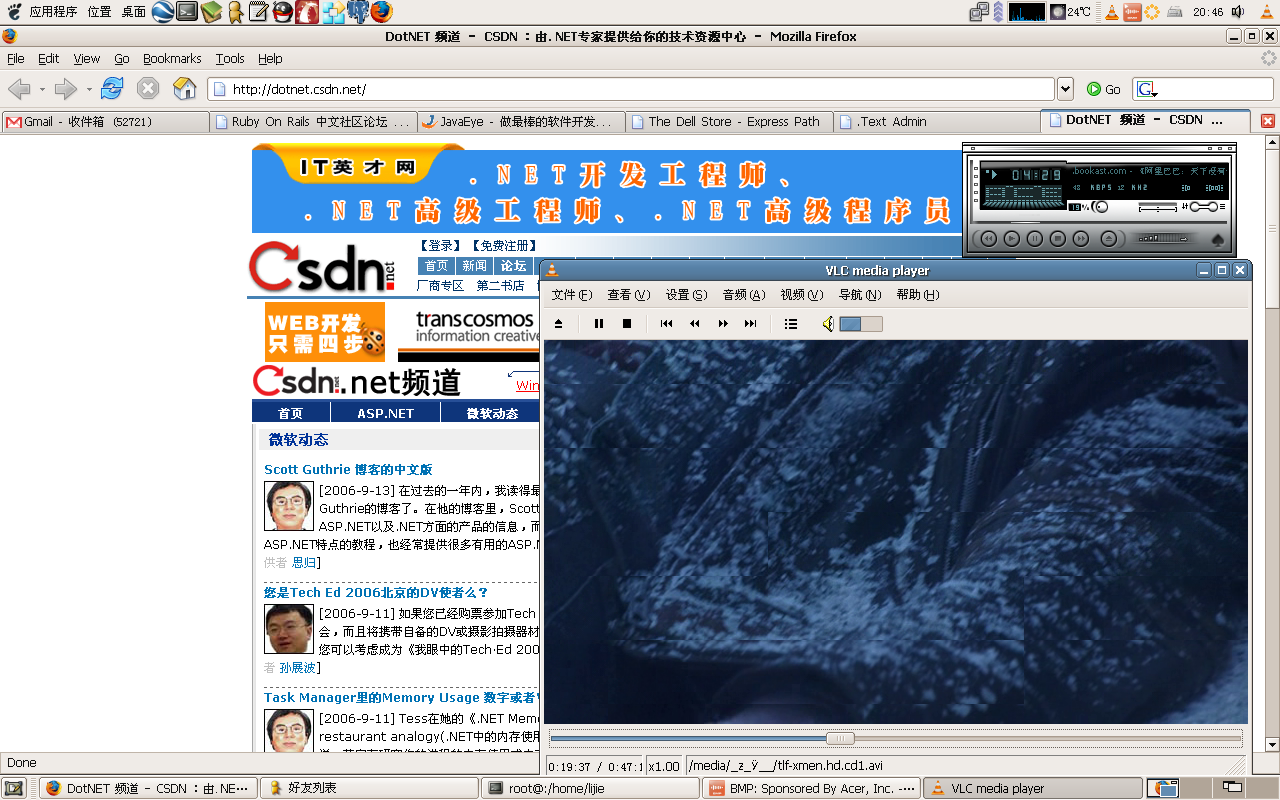Go to Firefox Home page icon
Screen dimensions: 1280x800
pyautogui.click(x=184, y=88)
